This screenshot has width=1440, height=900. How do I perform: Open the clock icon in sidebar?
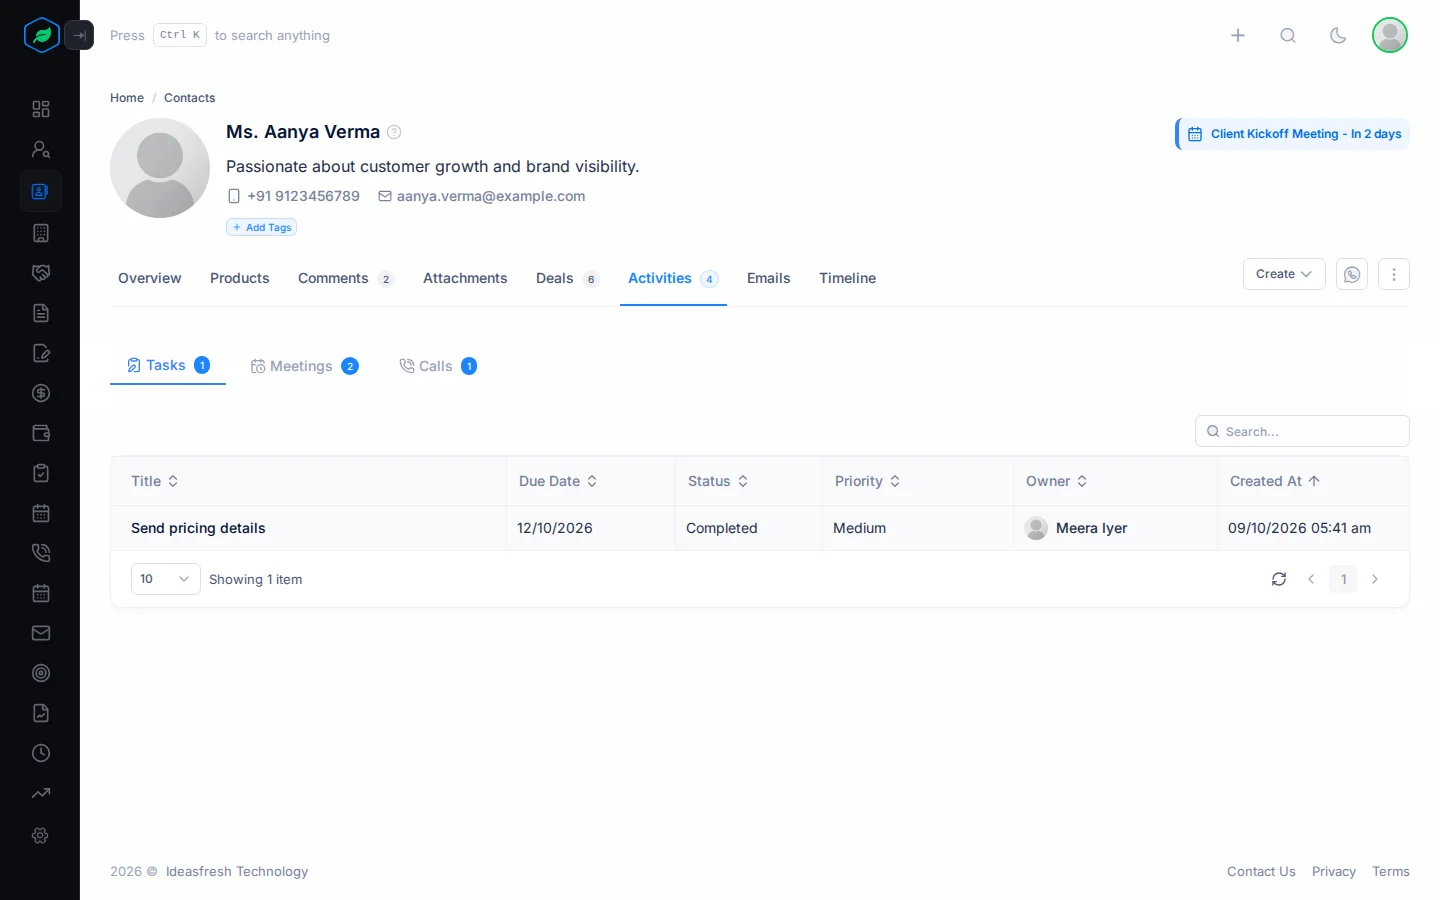[41, 753]
